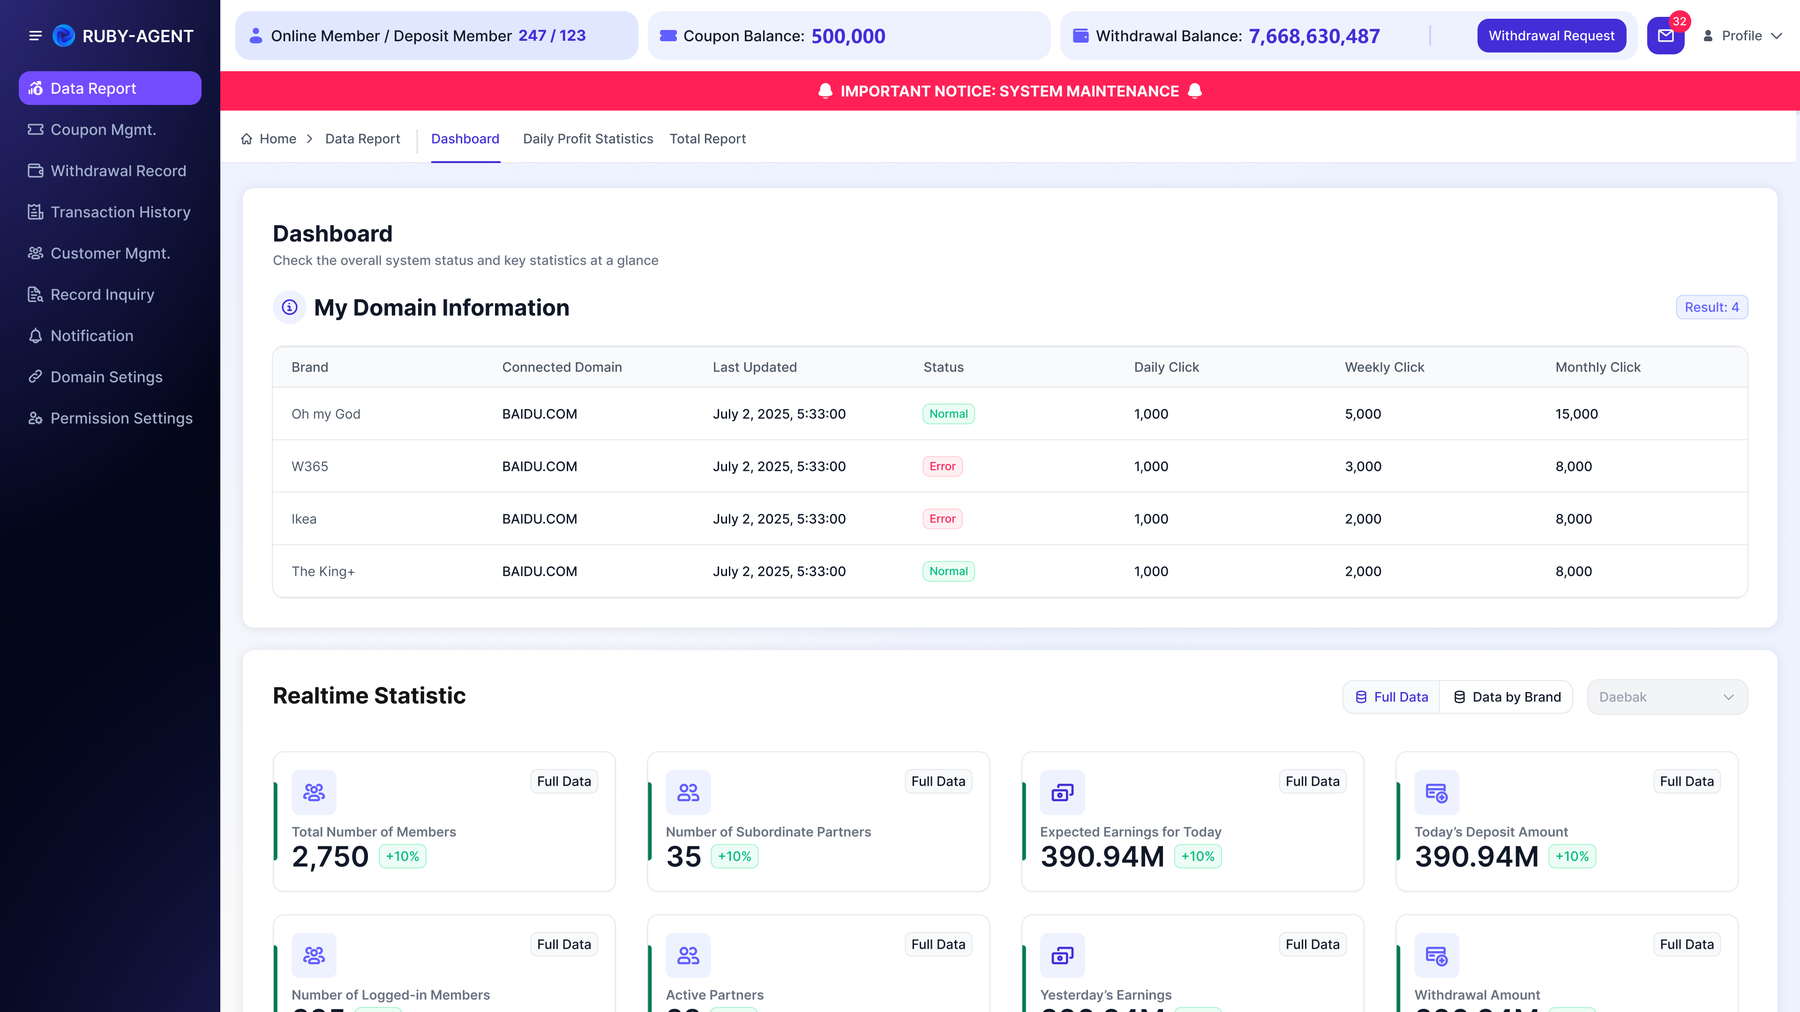Expand the Profile dropdown chevron

tap(1777, 36)
